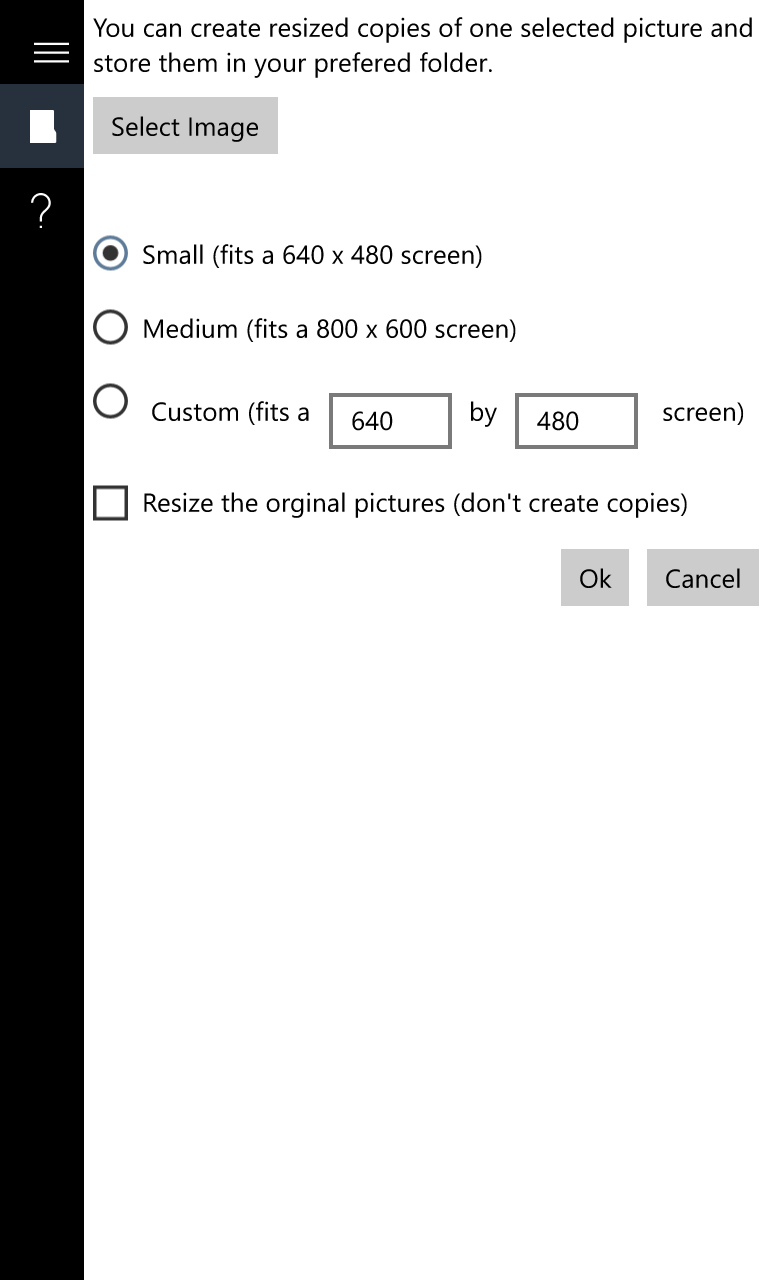Click the "Medium (fits a 800 x 600 screen)" label
The image size is (768, 1280).
coord(329,329)
